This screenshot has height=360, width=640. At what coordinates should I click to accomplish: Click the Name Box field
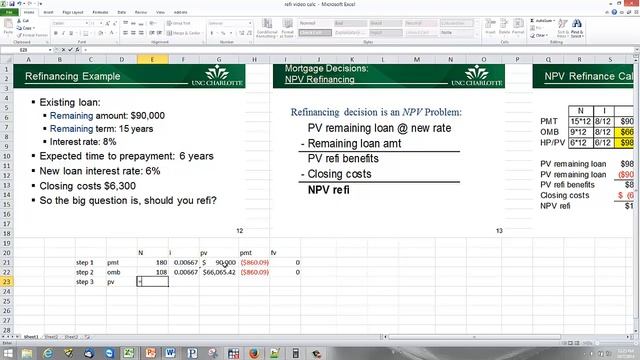24,50
